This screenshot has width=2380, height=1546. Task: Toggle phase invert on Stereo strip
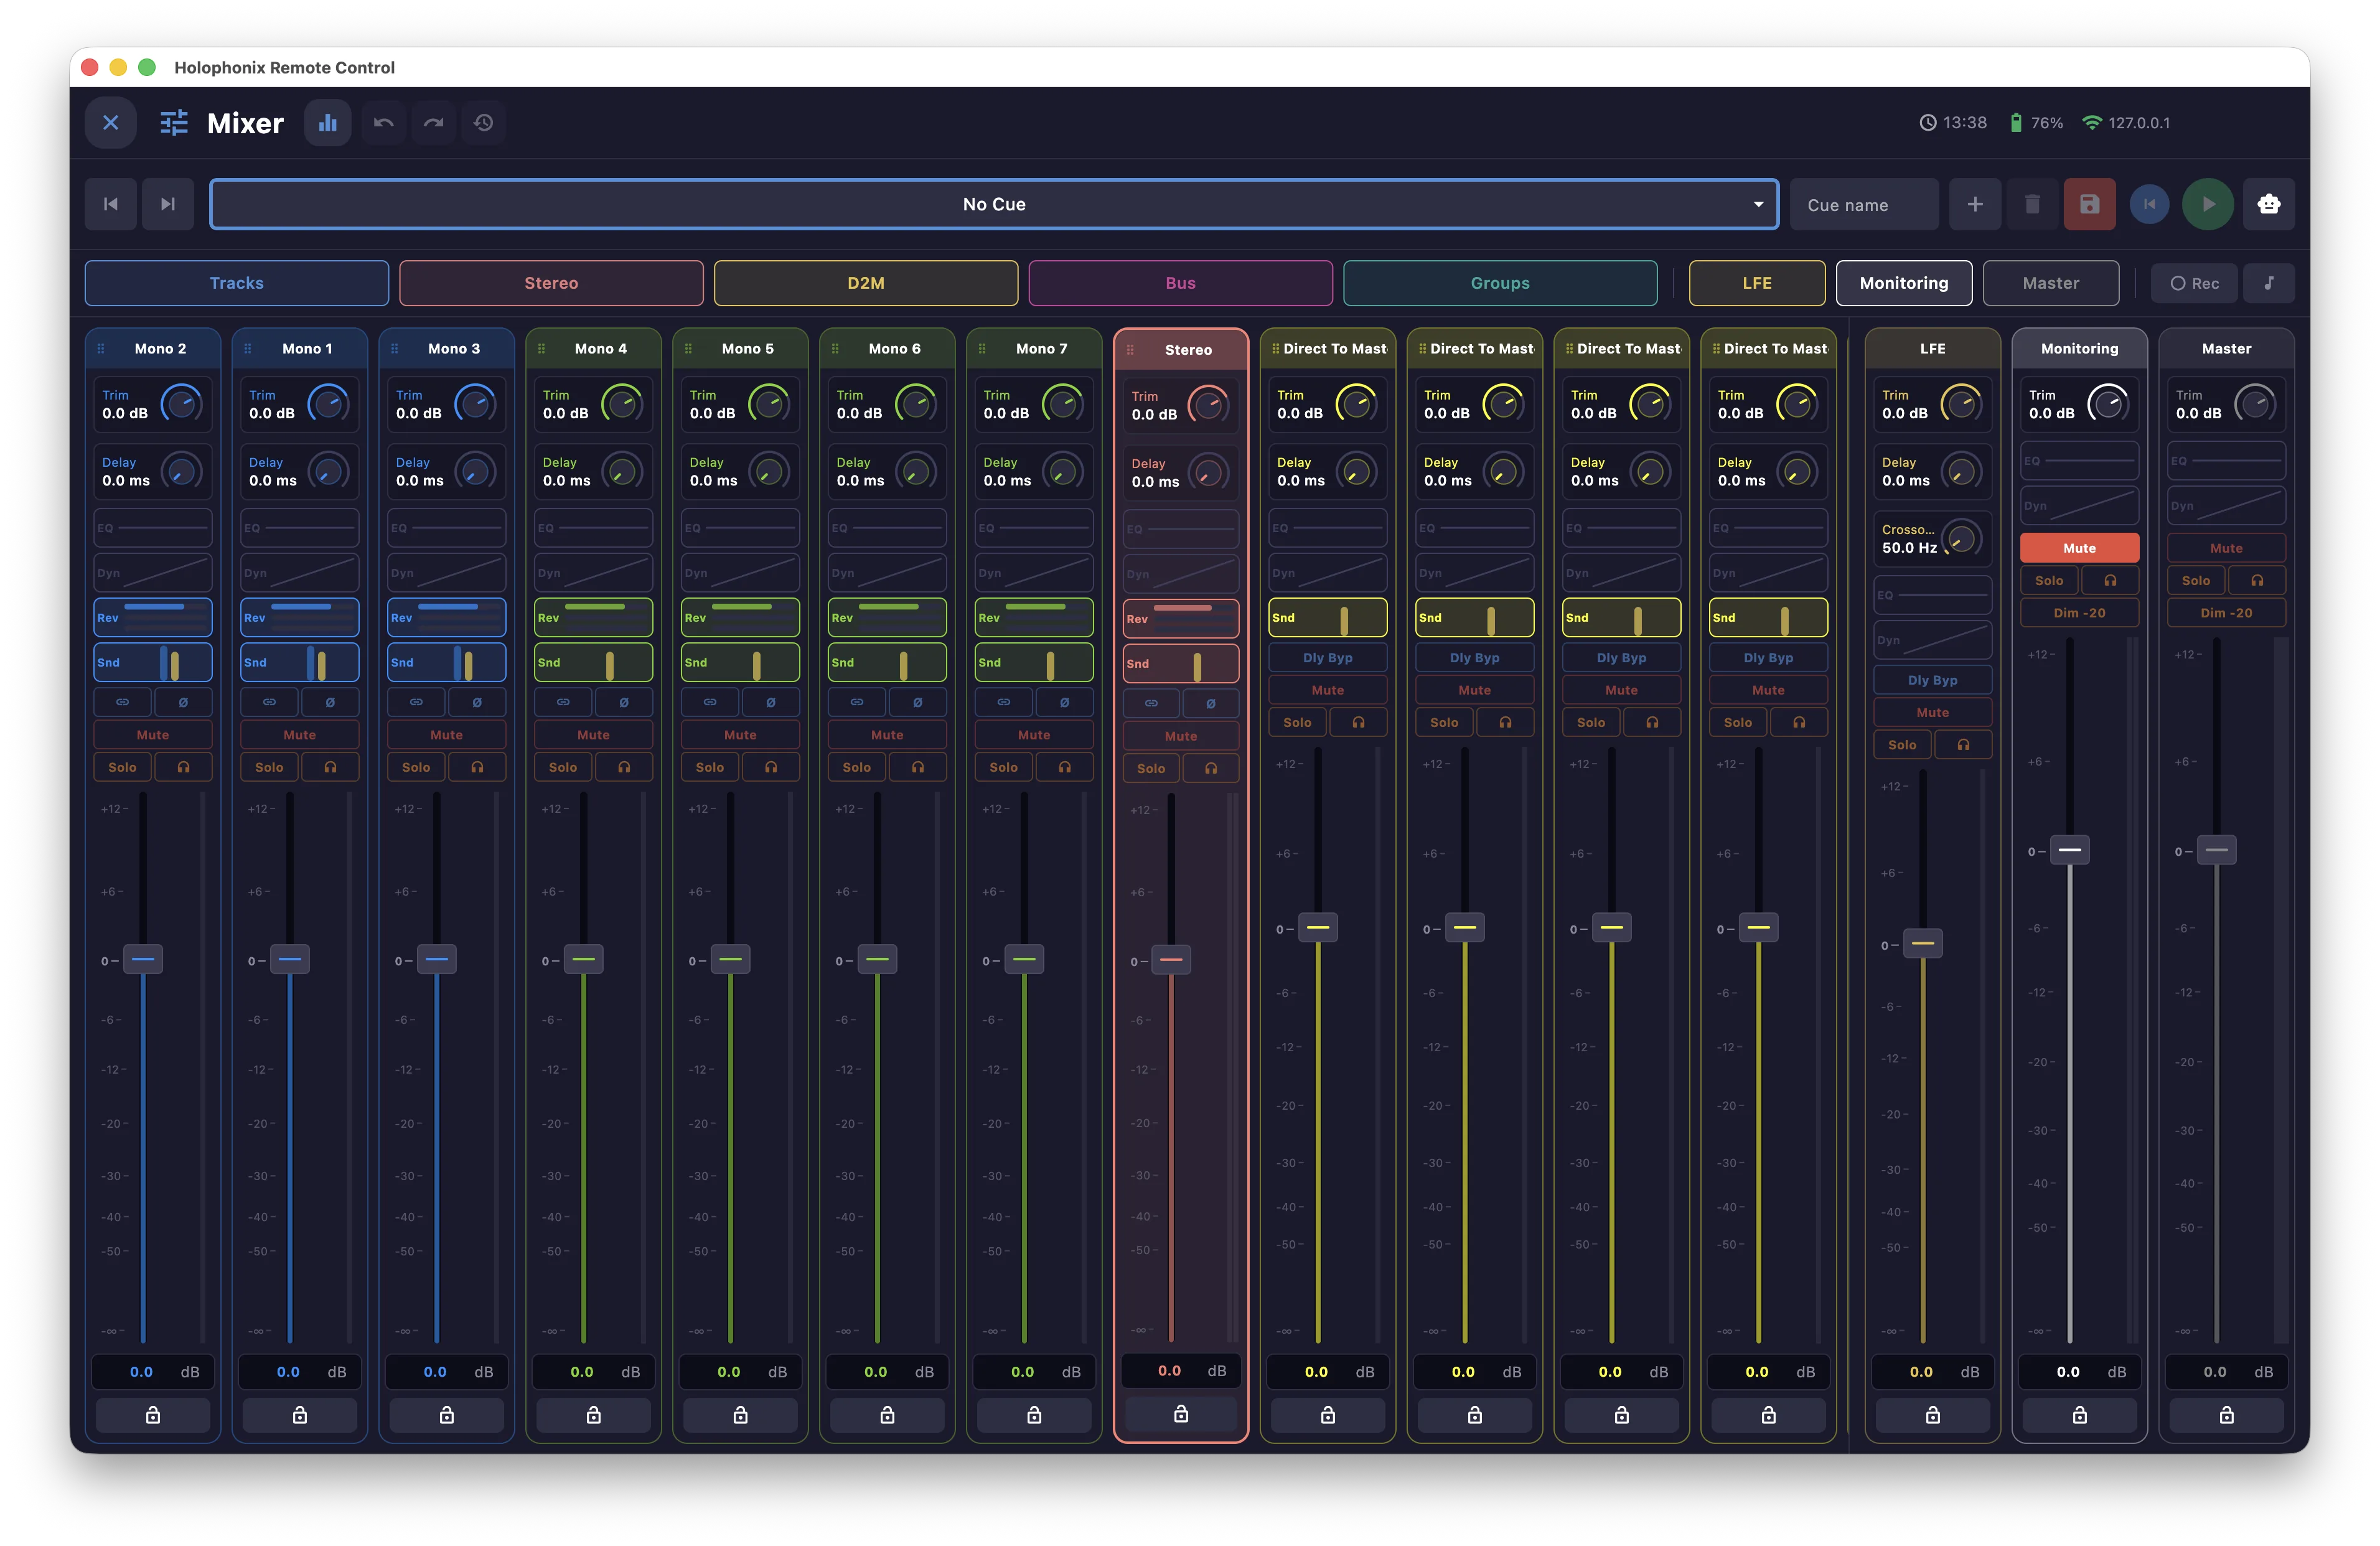tap(1211, 703)
